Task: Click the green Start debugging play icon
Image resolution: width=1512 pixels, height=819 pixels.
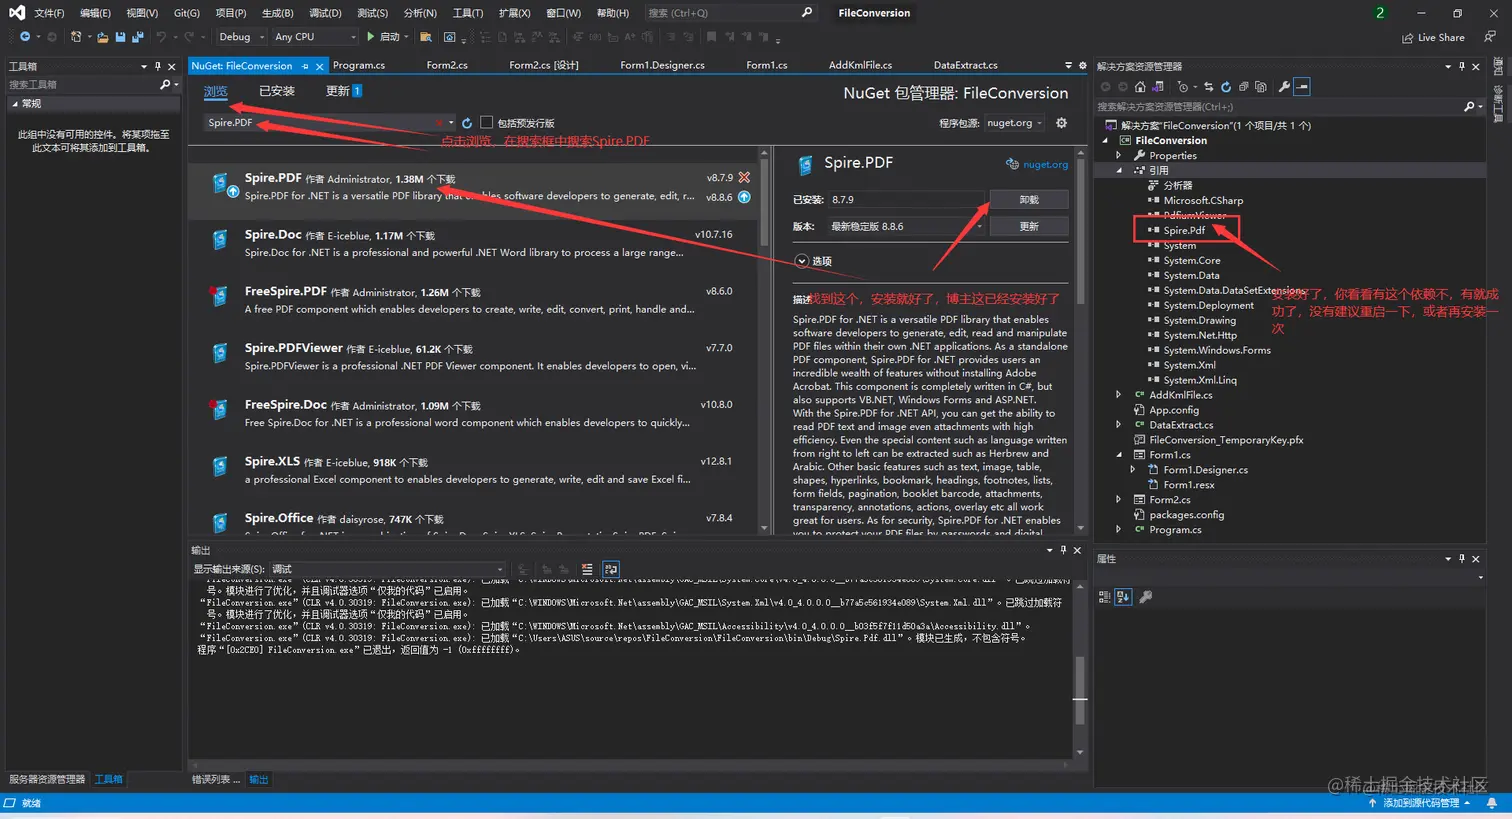Action: coord(371,36)
